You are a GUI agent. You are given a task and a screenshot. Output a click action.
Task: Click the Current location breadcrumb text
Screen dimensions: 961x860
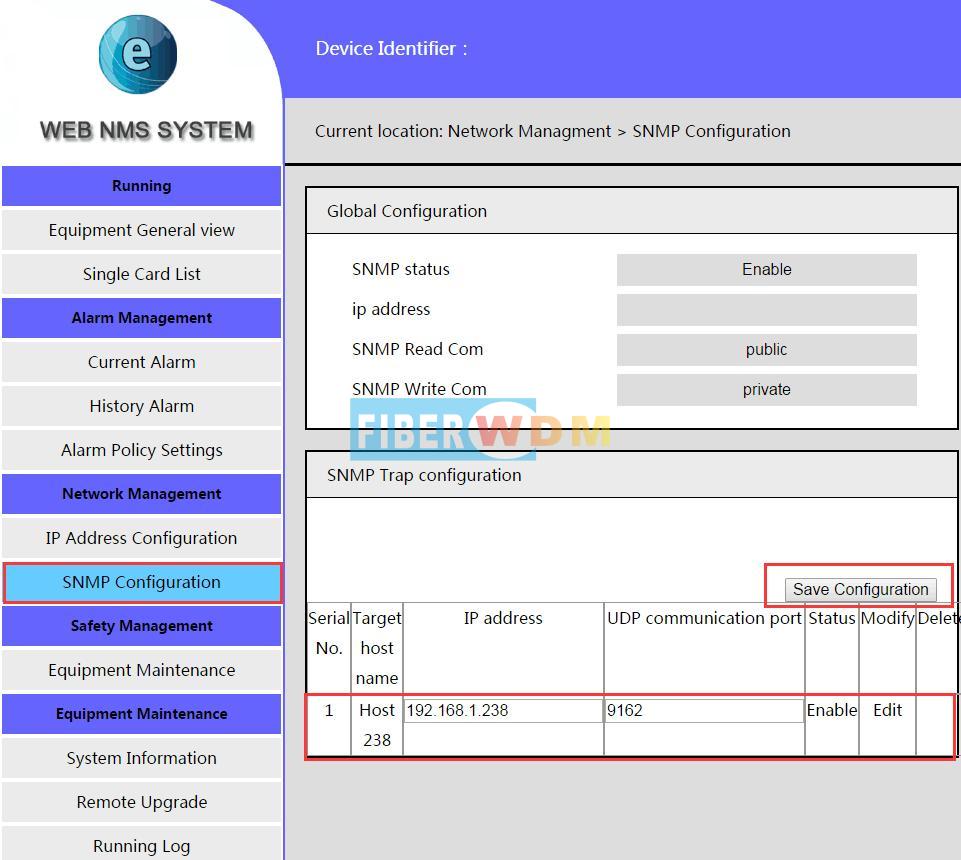(x=553, y=131)
